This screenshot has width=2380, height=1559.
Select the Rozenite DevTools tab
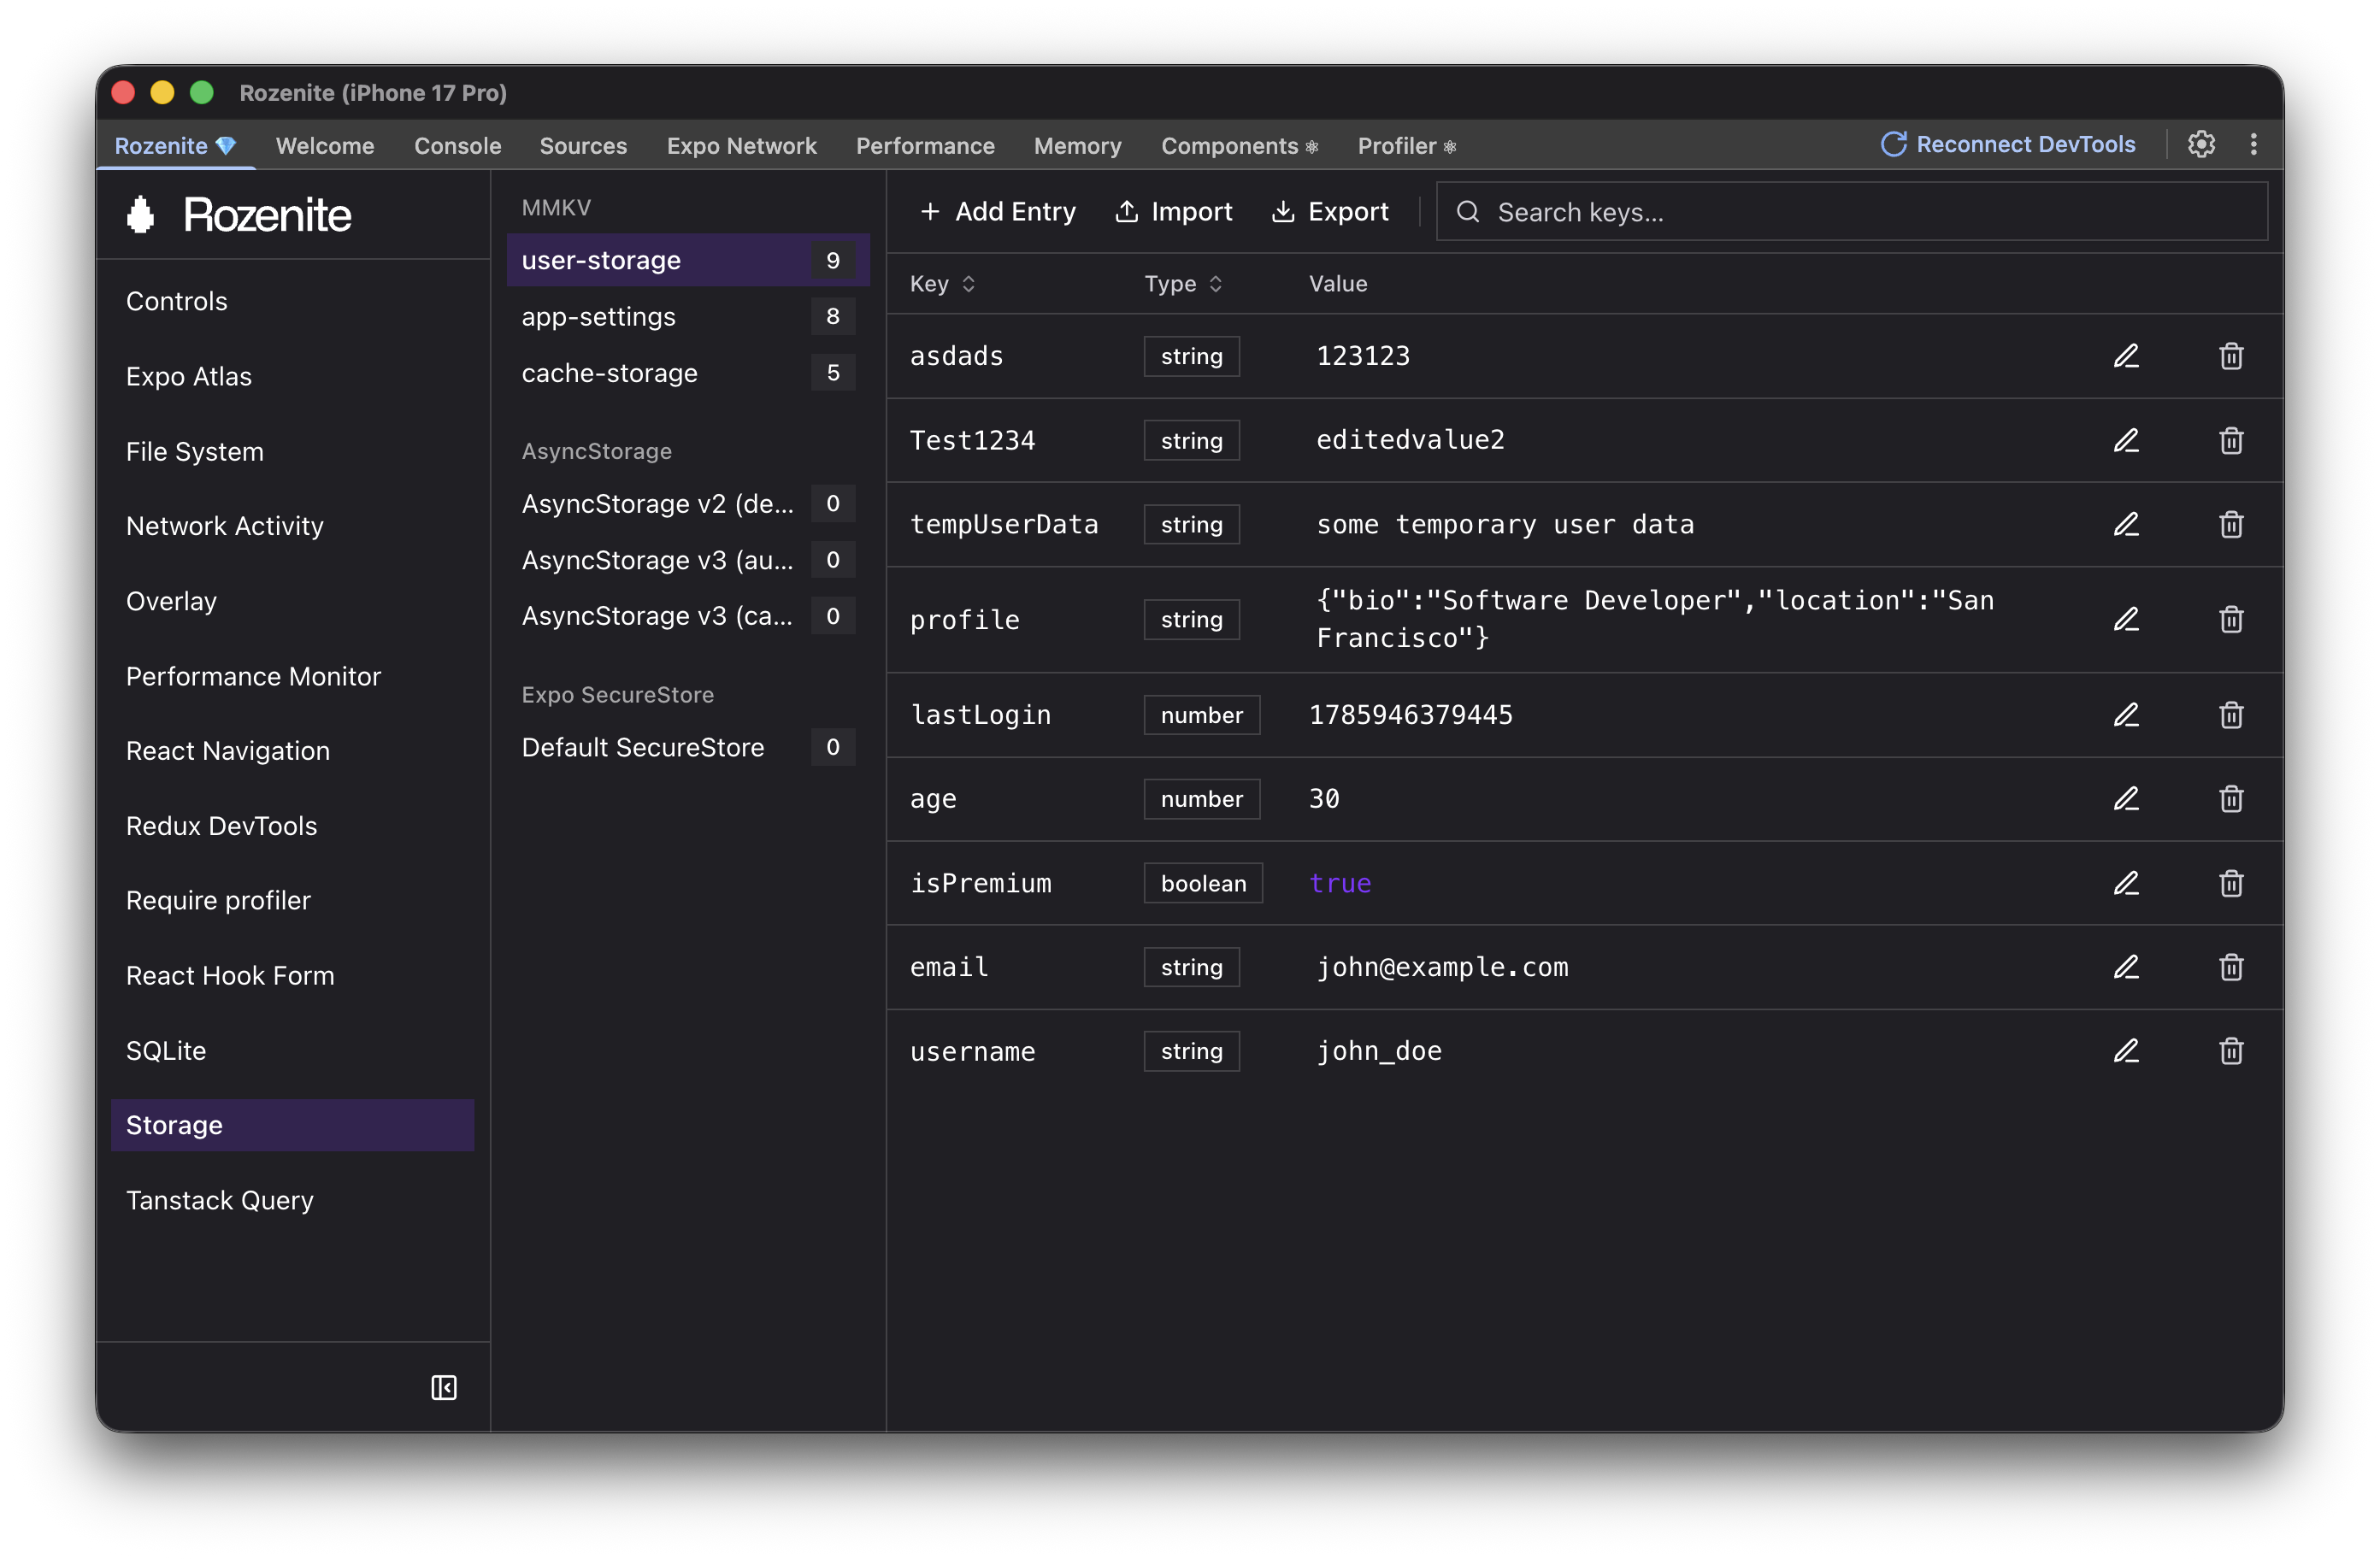click(175, 146)
